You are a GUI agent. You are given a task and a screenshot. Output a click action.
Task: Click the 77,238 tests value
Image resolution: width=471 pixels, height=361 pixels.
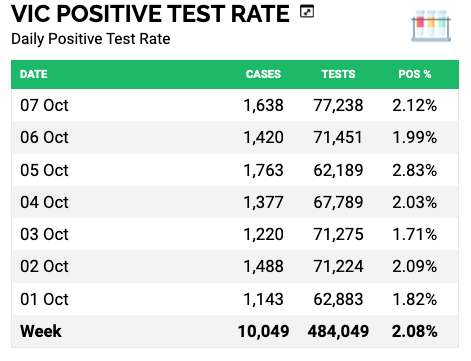point(338,105)
